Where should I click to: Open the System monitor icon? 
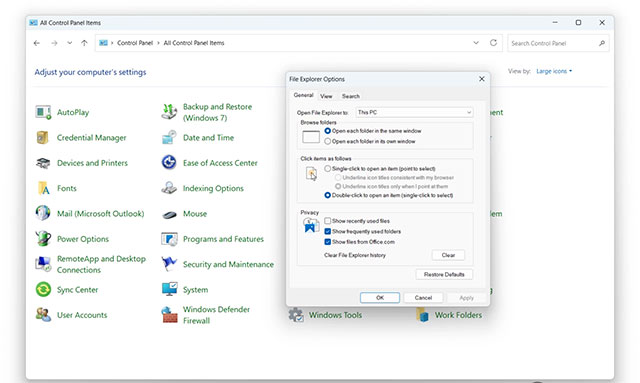(x=169, y=289)
